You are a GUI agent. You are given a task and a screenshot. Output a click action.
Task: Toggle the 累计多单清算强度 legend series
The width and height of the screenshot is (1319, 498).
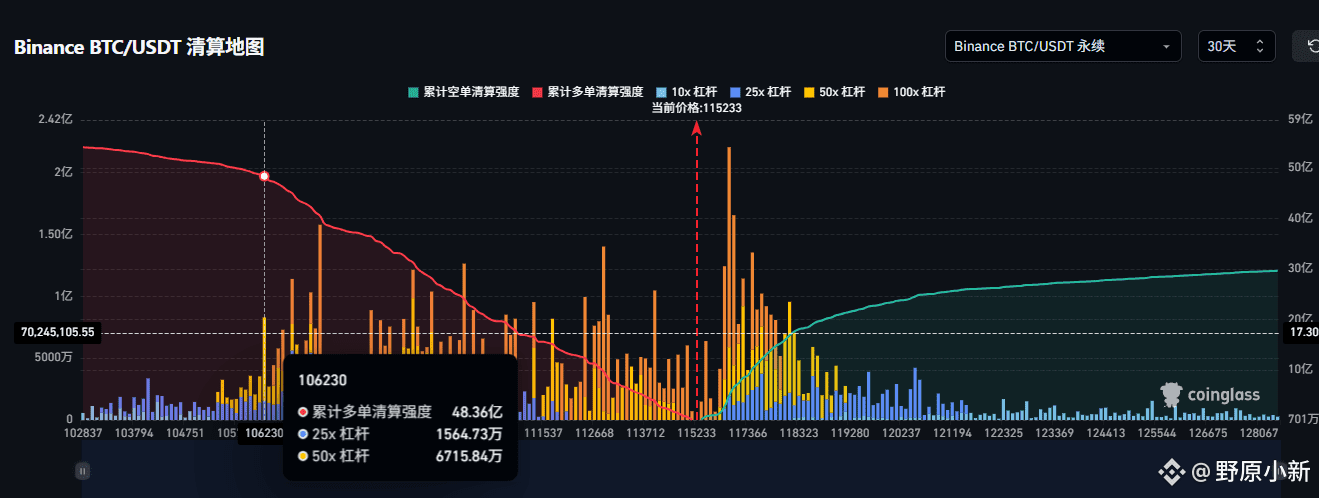point(587,92)
